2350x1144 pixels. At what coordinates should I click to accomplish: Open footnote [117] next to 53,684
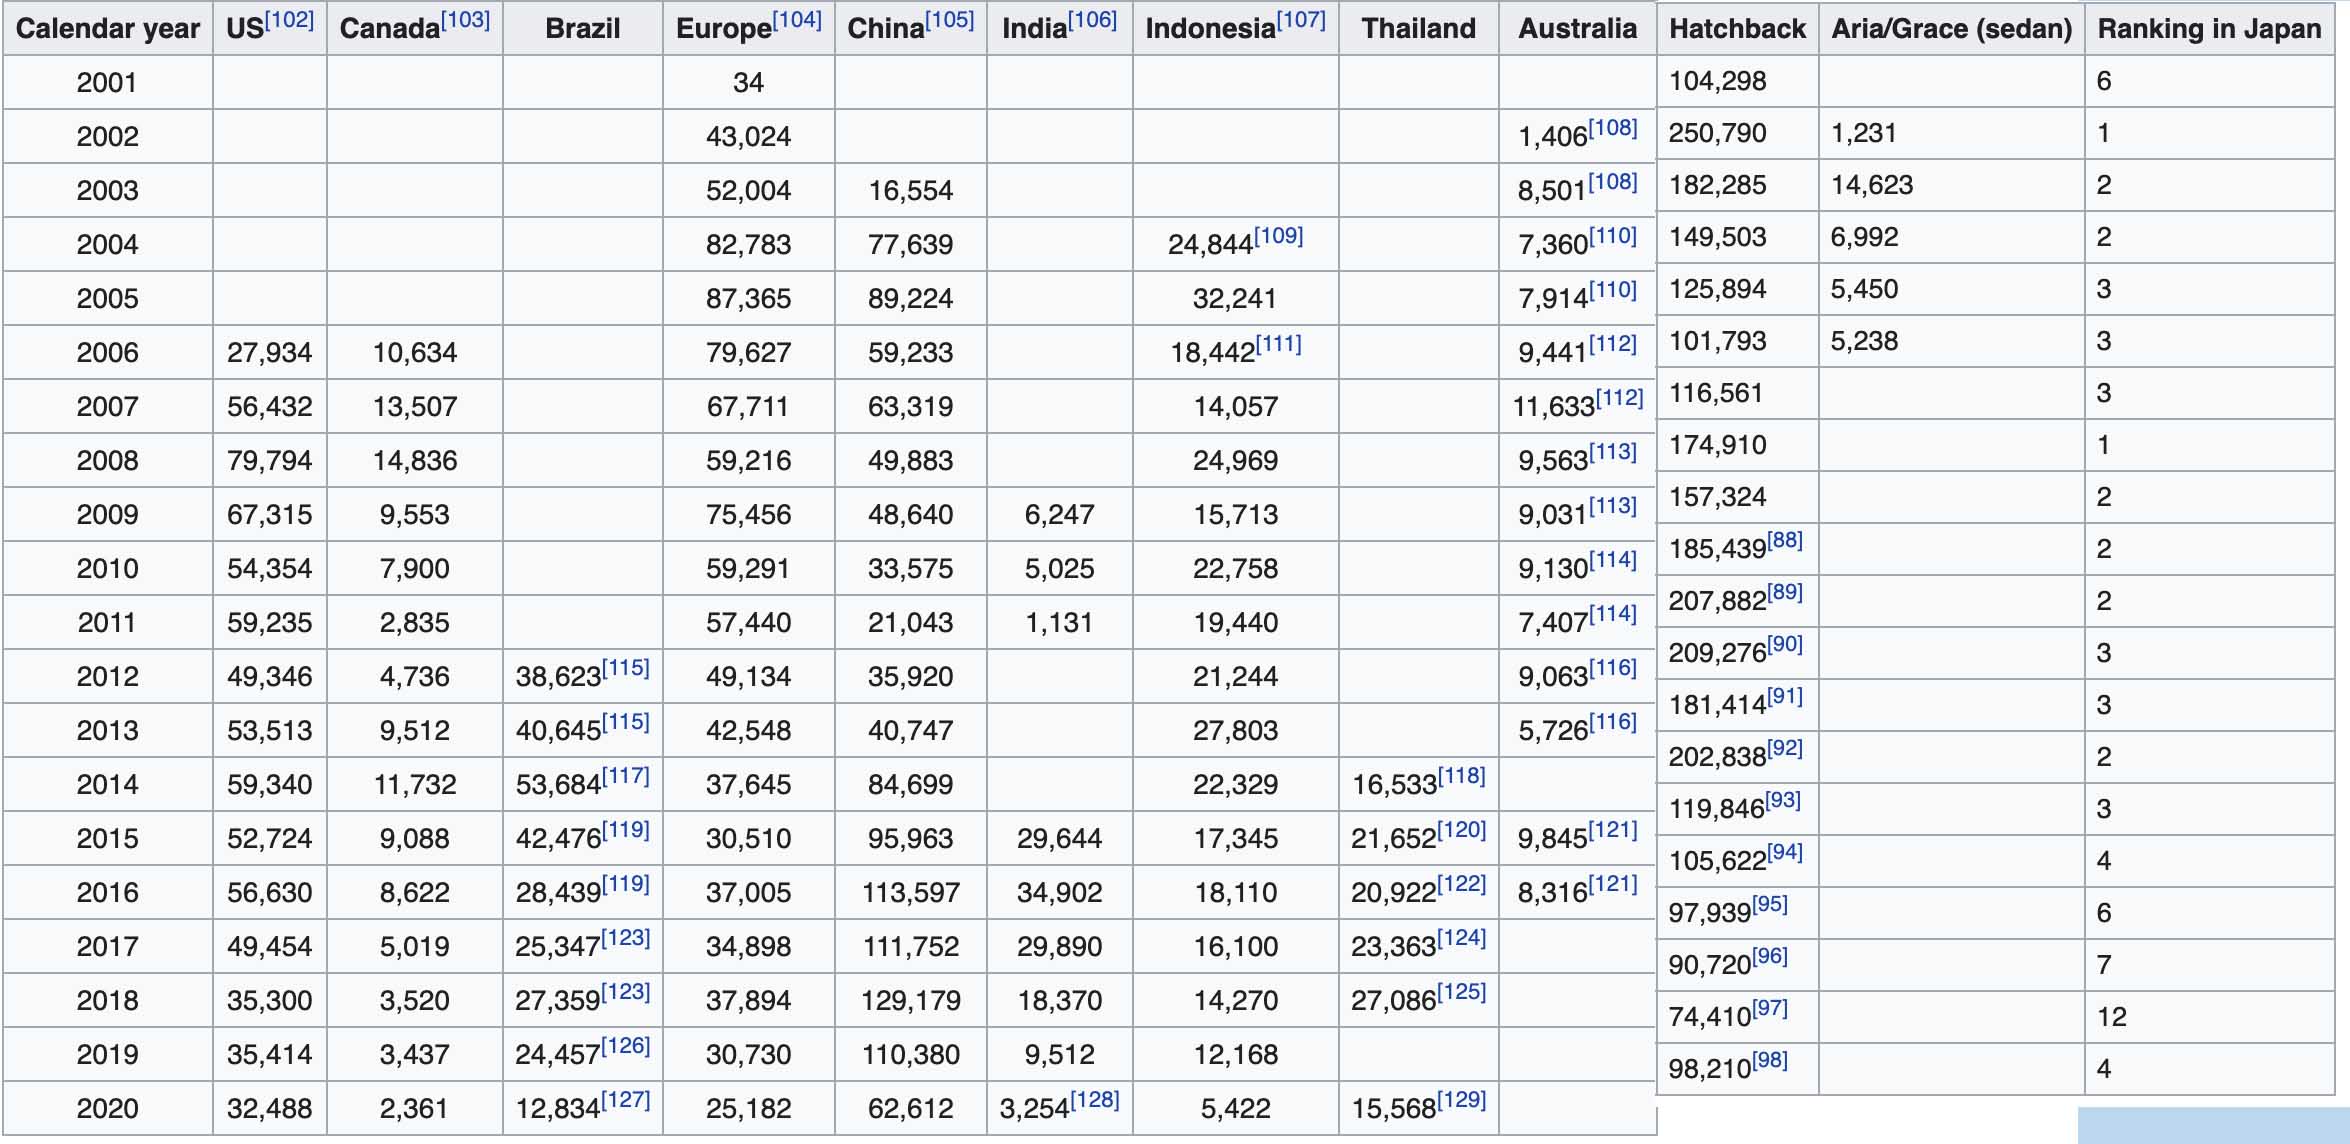click(626, 776)
